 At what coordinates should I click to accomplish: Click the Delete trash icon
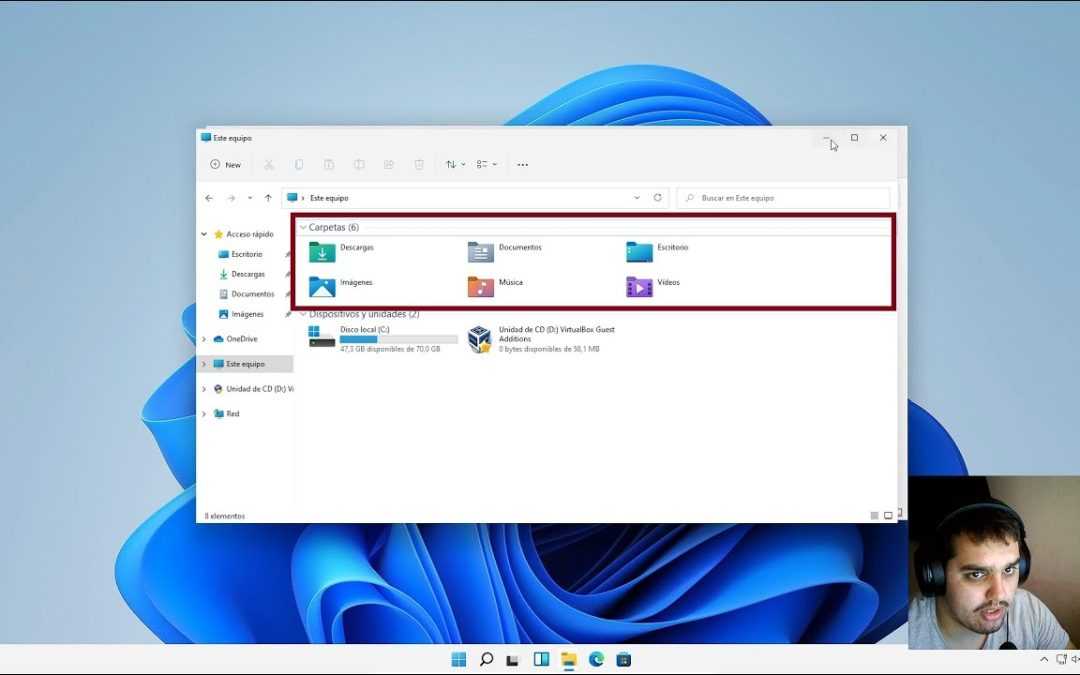pyautogui.click(x=419, y=165)
